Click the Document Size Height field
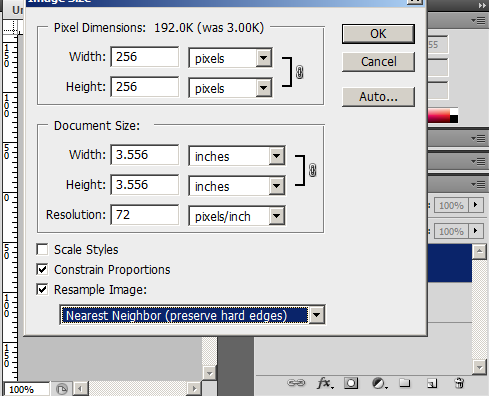This screenshot has height=396, width=489. [145, 185]
